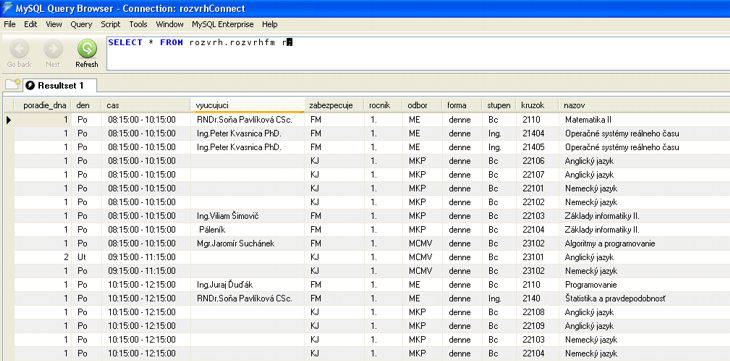Select Anglický jazyk in row 22107

pyautogui.click(x=644, y=175)
